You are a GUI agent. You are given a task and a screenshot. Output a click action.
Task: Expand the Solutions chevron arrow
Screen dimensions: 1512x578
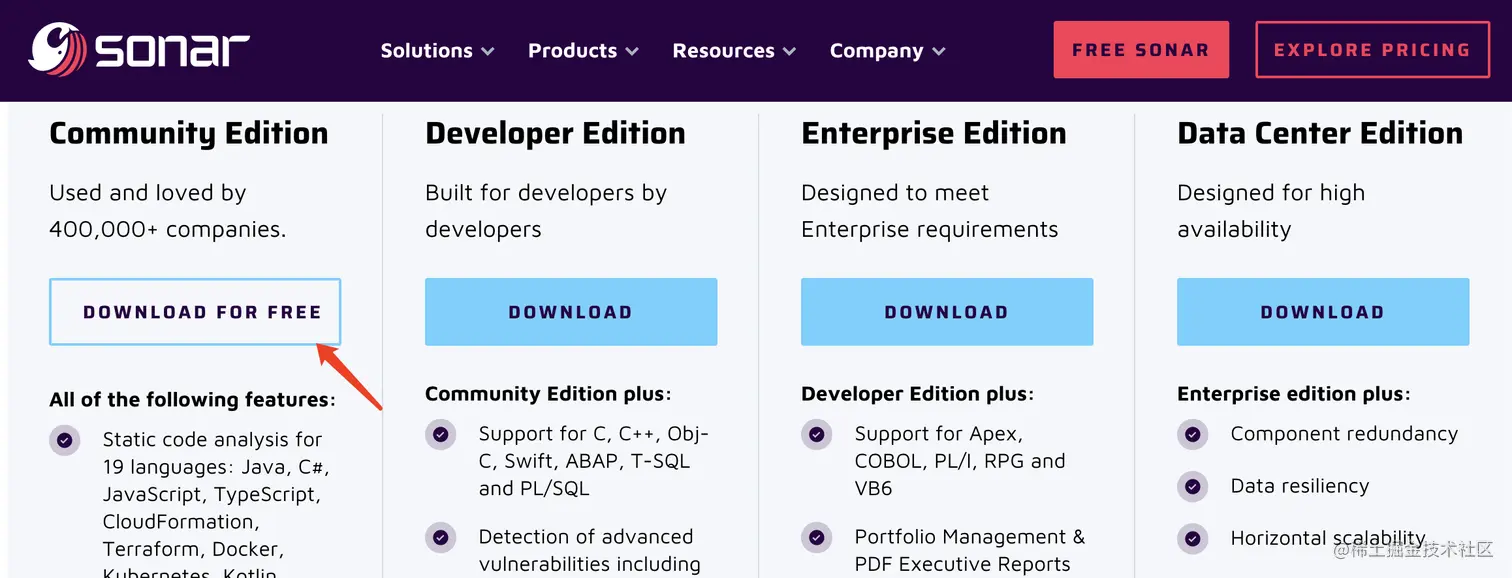(x=487, y=51)
